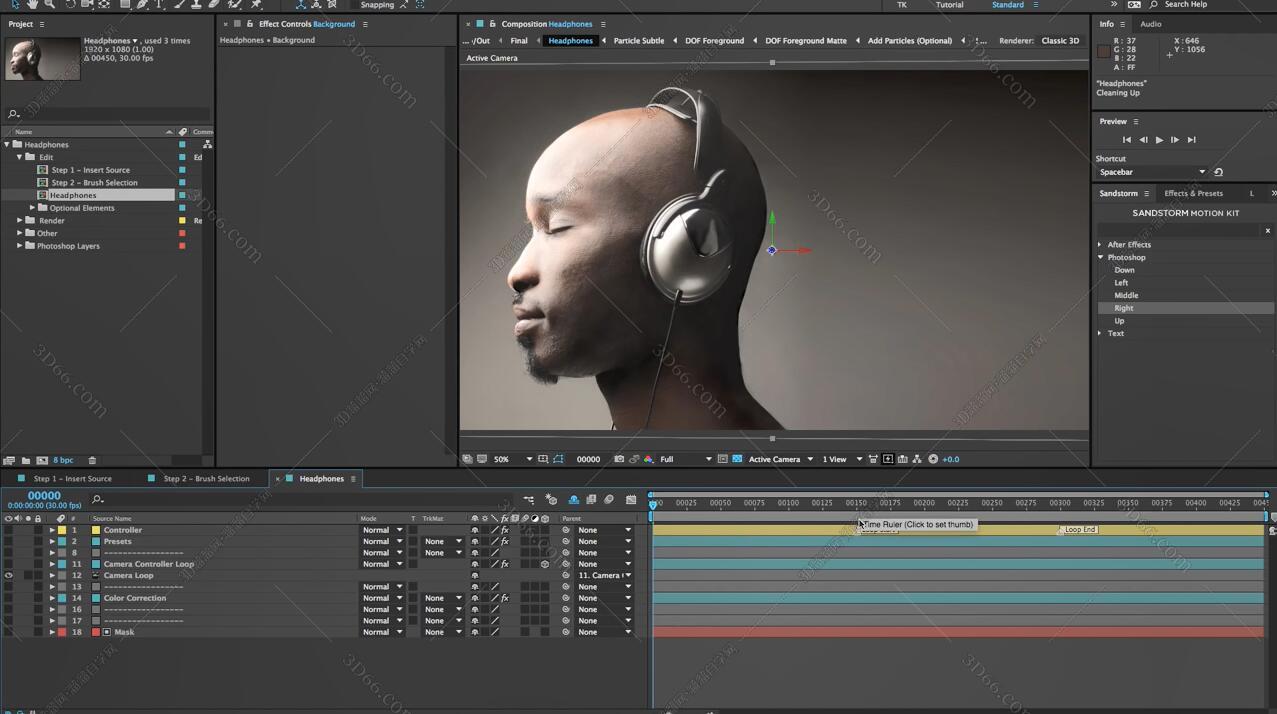Toggle transparency grid in the composition viewer

click(737, 459)
